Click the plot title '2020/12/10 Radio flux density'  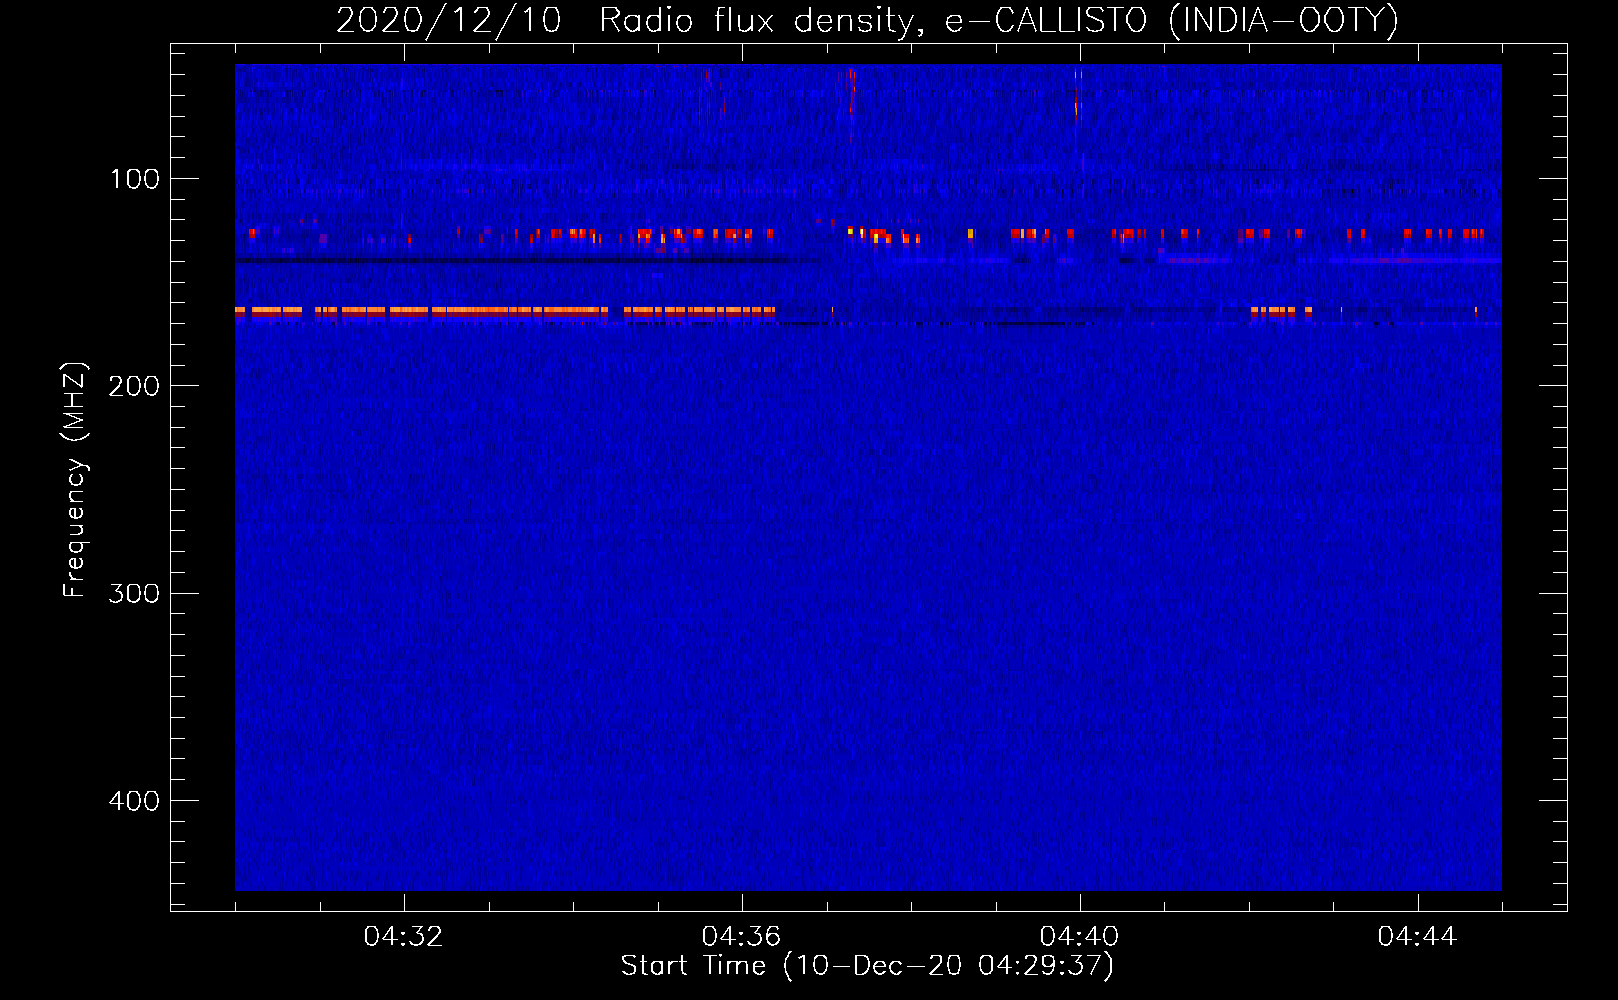pyautogui.click(x=868, y=20)
